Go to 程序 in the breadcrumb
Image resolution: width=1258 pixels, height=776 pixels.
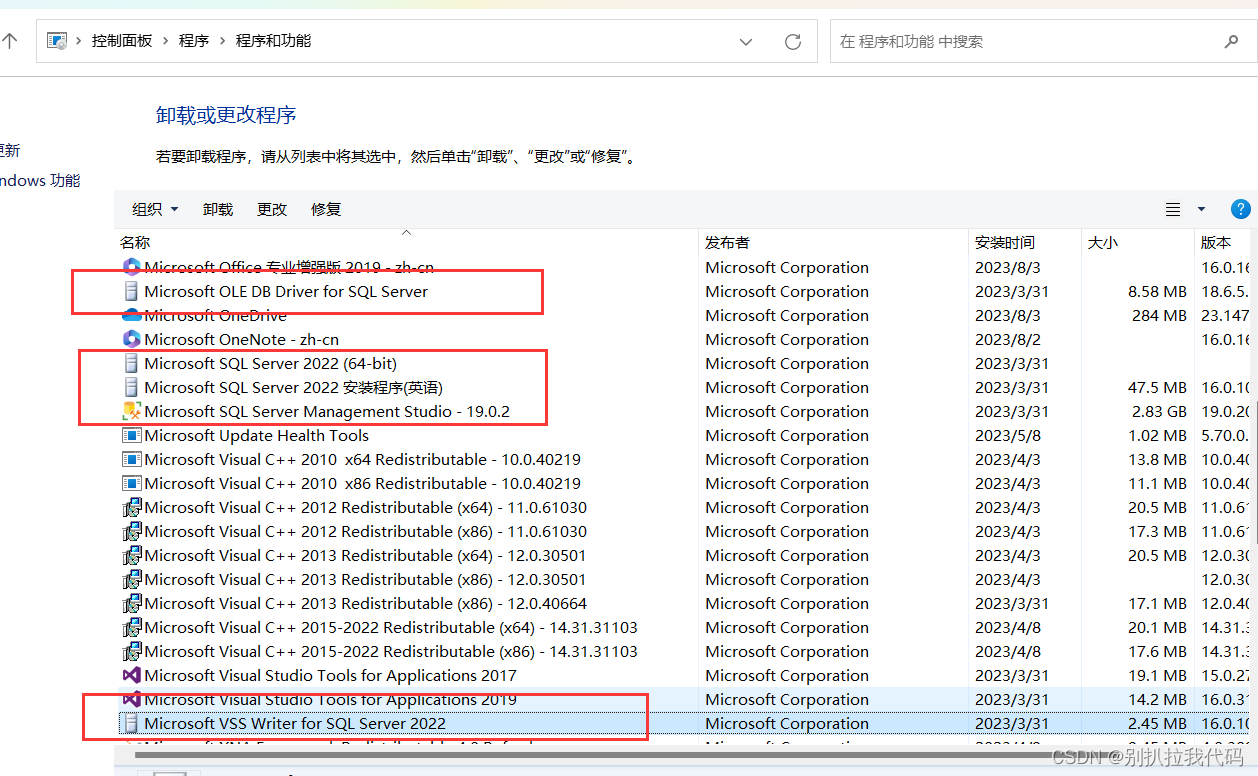194,41
